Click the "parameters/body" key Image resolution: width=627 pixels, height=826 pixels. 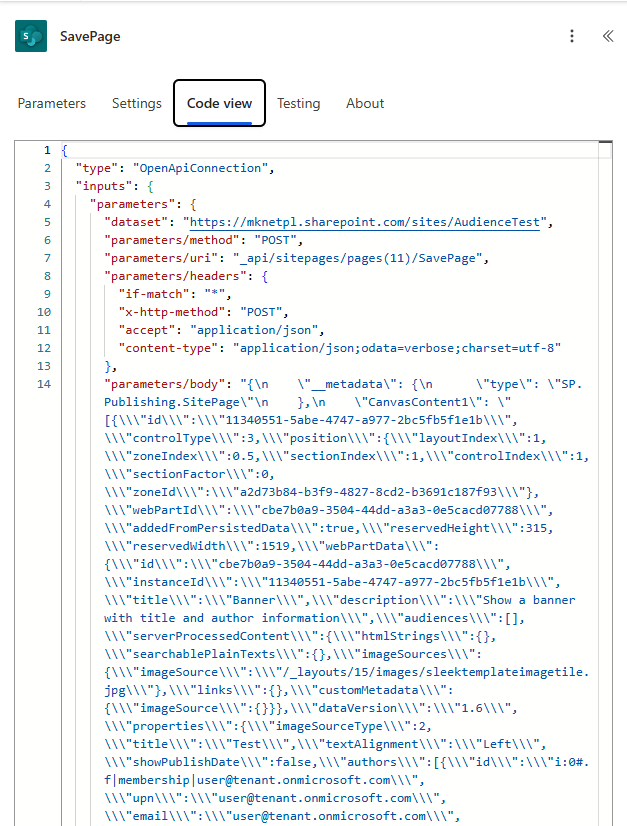pyautogui.click(x=168, y=384)
